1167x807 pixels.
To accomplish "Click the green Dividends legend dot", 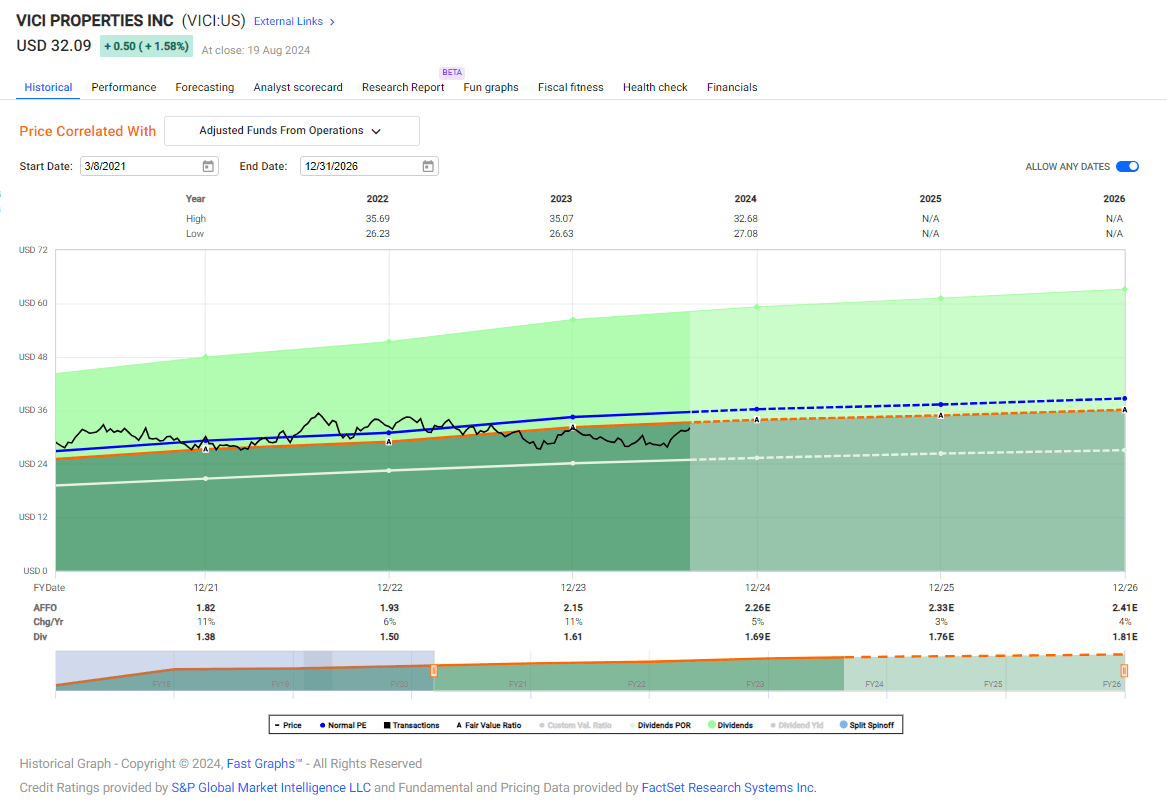I will (711, 723).
